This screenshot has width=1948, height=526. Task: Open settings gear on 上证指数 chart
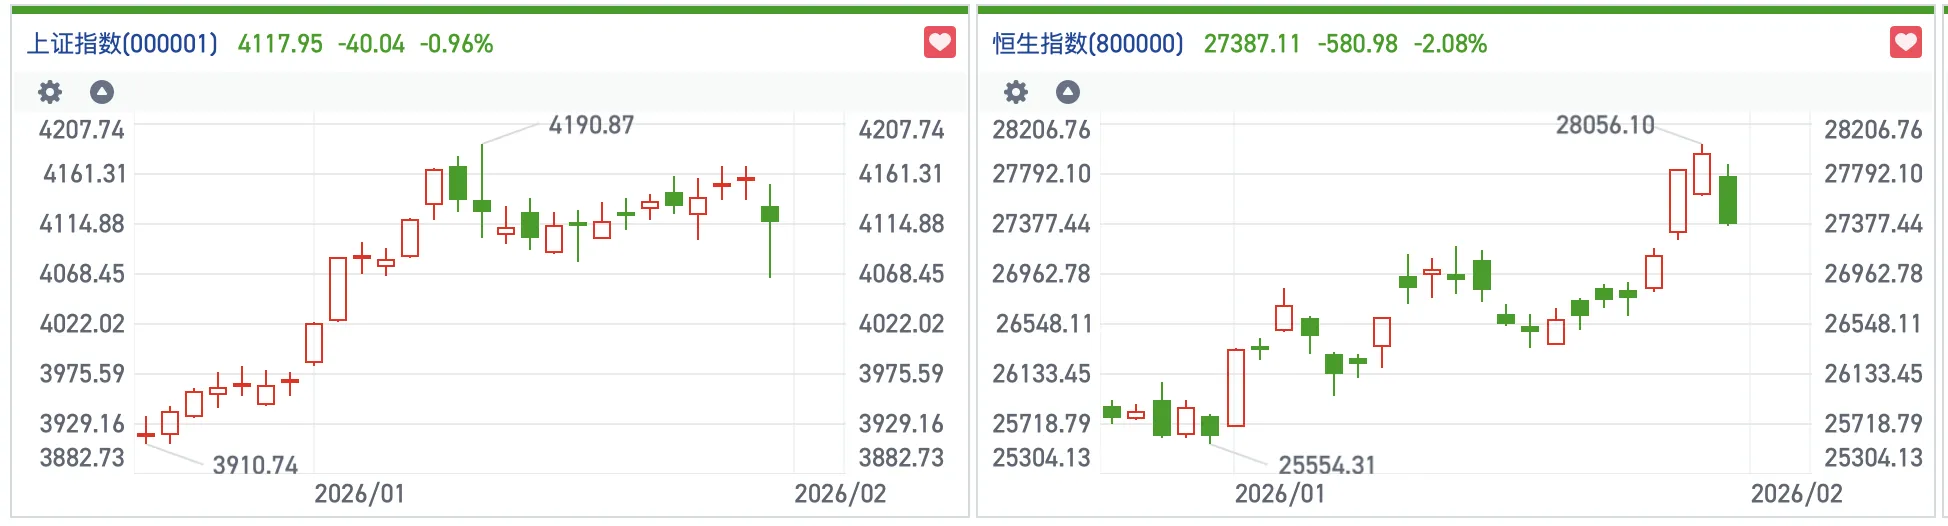(50, 93)
